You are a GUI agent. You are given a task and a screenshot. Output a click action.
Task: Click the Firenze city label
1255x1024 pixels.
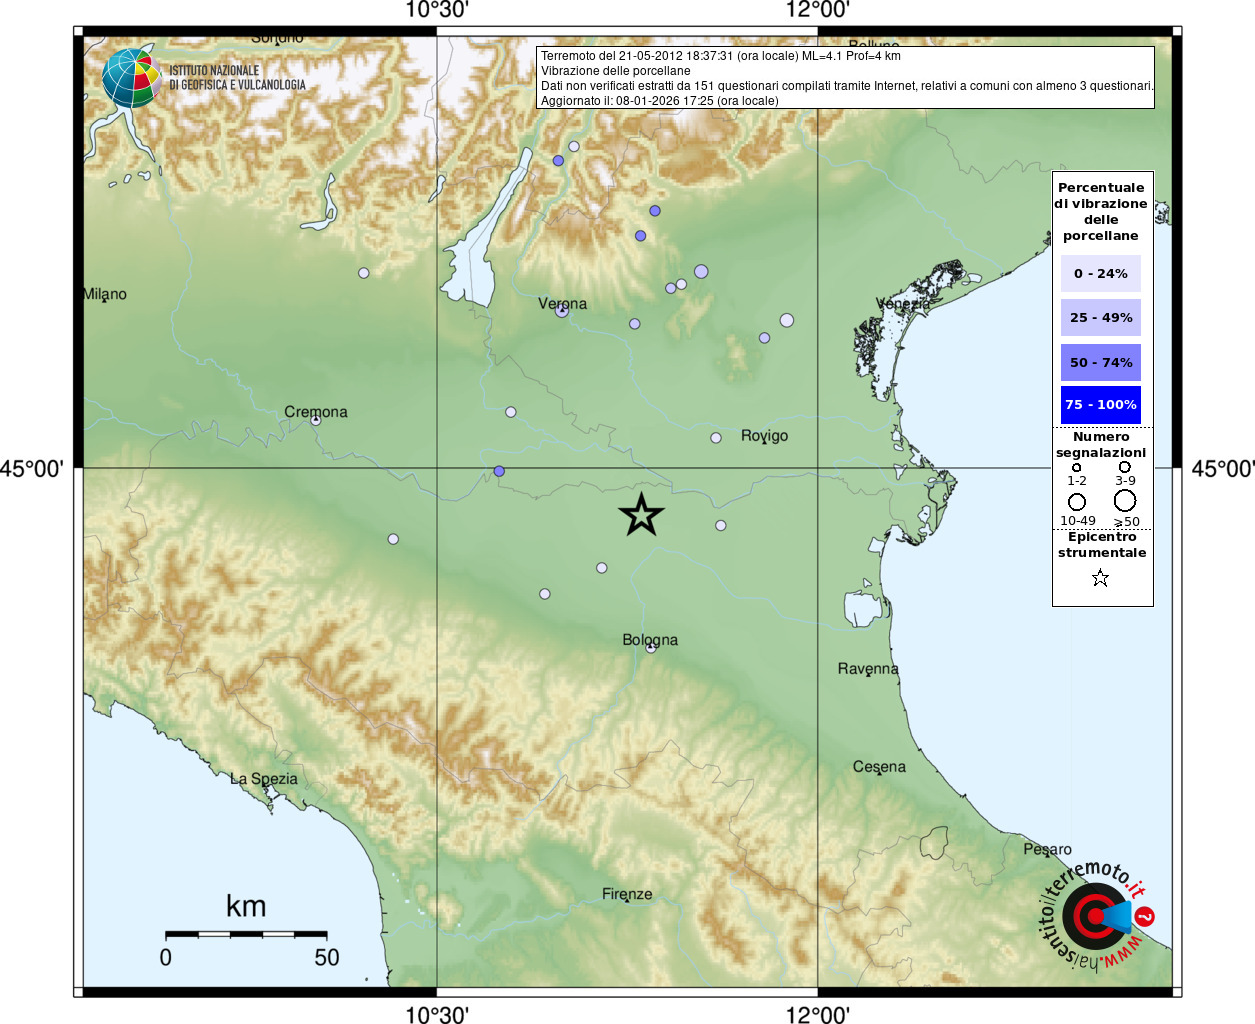tap(627, 894)
